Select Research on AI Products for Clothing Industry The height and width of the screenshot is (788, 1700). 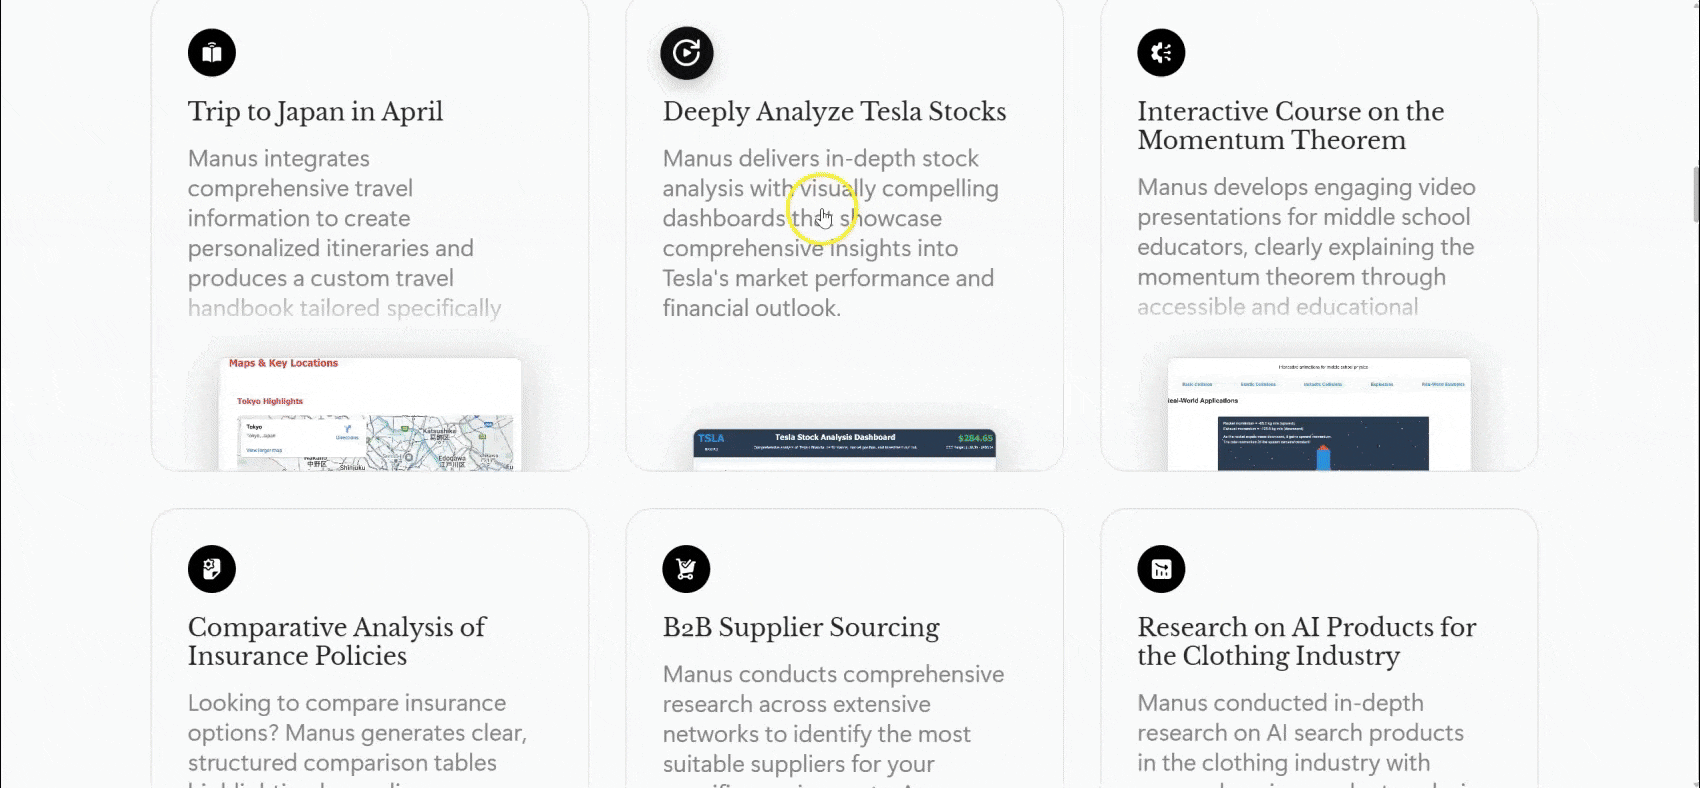(x=1306, y=641)
